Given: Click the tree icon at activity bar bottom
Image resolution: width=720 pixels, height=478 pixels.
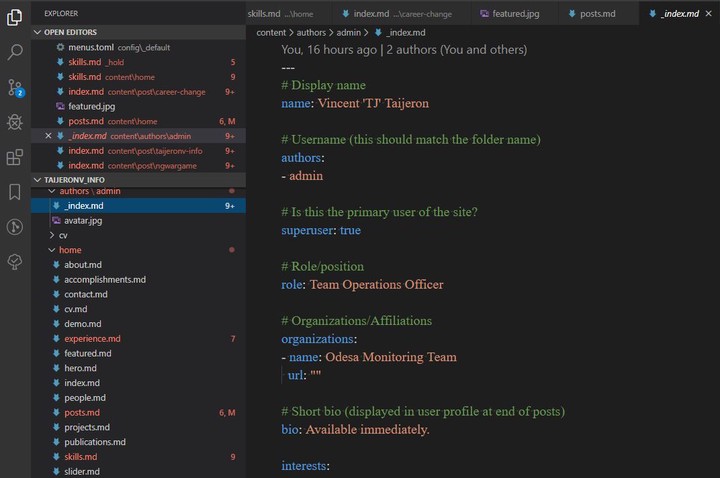Looking at the screenshot, I should 15,261.
